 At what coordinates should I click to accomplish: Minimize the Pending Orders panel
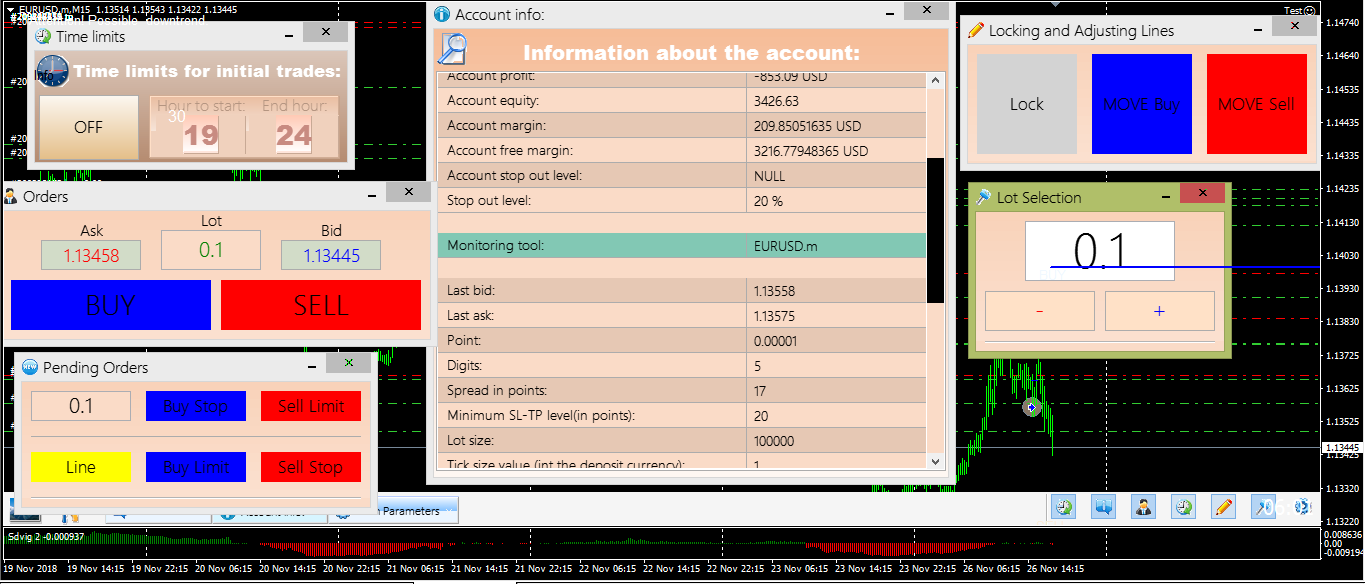click(312, 366)
